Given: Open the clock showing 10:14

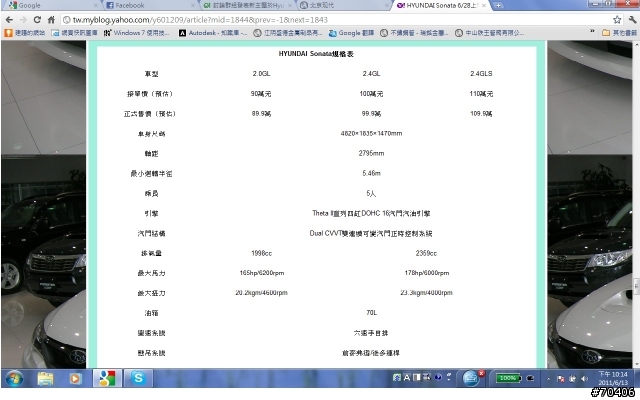Looking at the screenshot, I should pyautogui.click(x=613, y=378).
